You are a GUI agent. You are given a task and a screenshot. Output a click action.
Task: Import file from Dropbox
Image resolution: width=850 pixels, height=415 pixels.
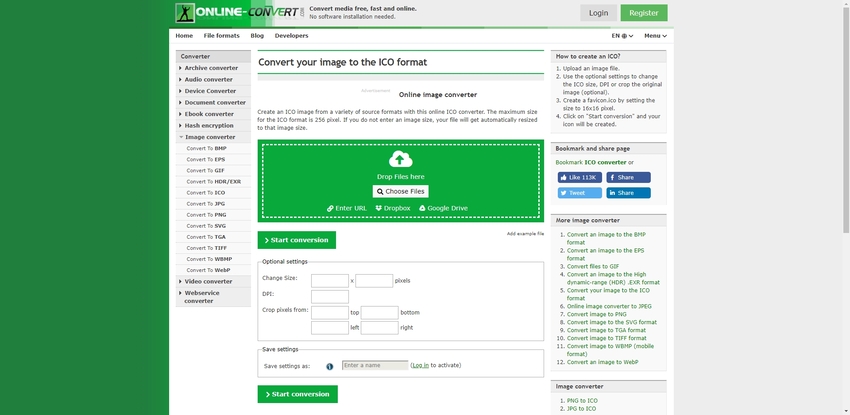click(x=393, y=208)
